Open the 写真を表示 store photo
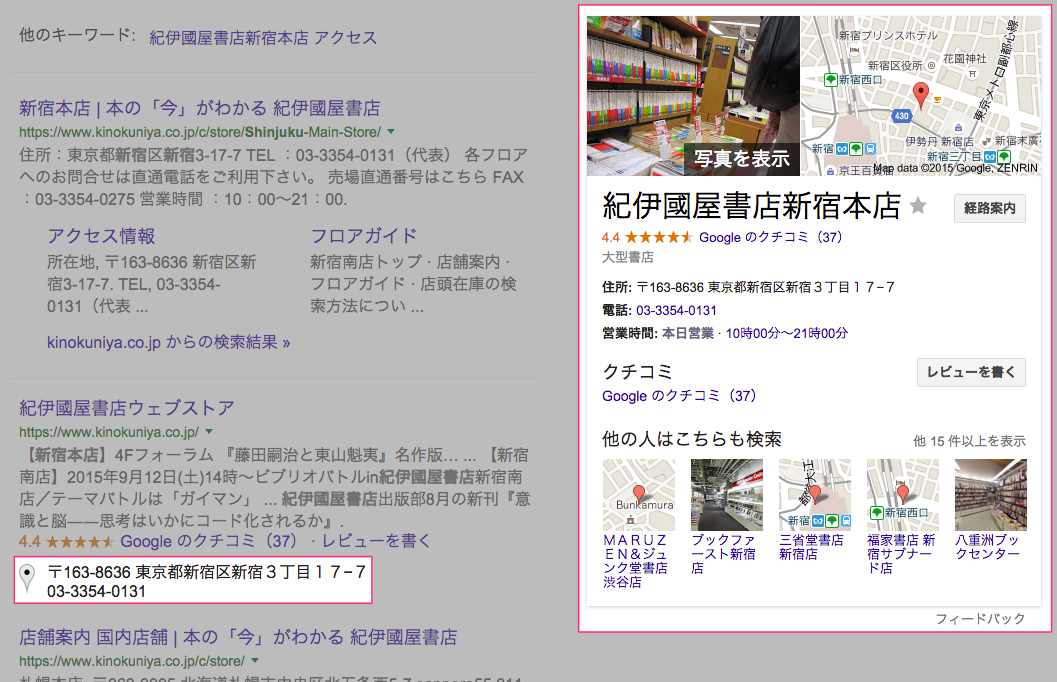Screen dimensions: 1057x682 693,96
